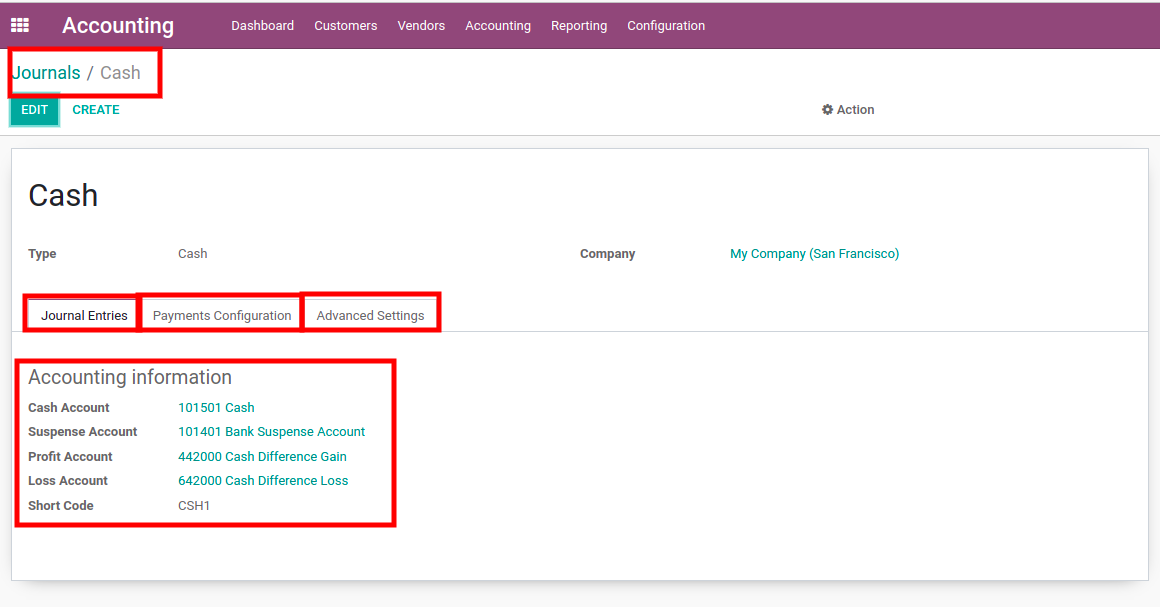
Task: Click the Action gear dropdown
Action: click(x=848, y=110)
